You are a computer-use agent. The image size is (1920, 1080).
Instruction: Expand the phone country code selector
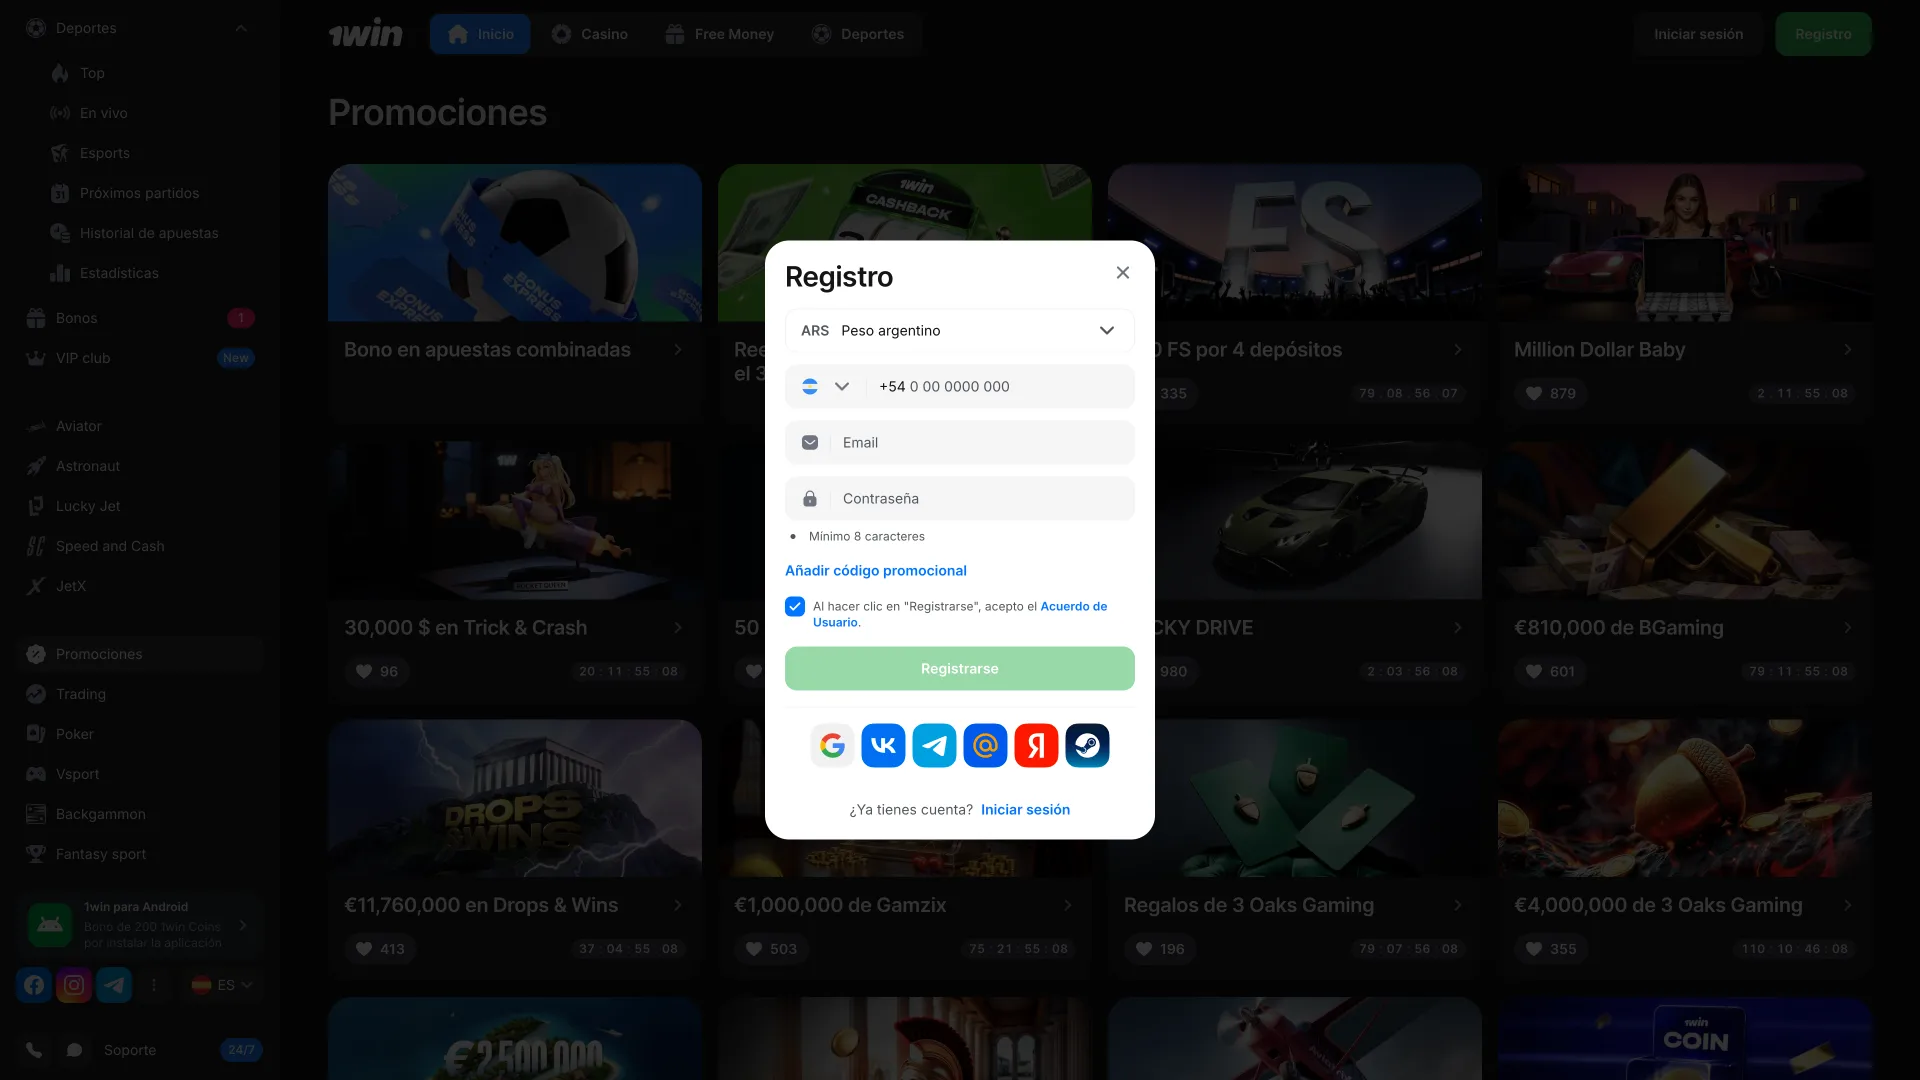click(826, 387)
